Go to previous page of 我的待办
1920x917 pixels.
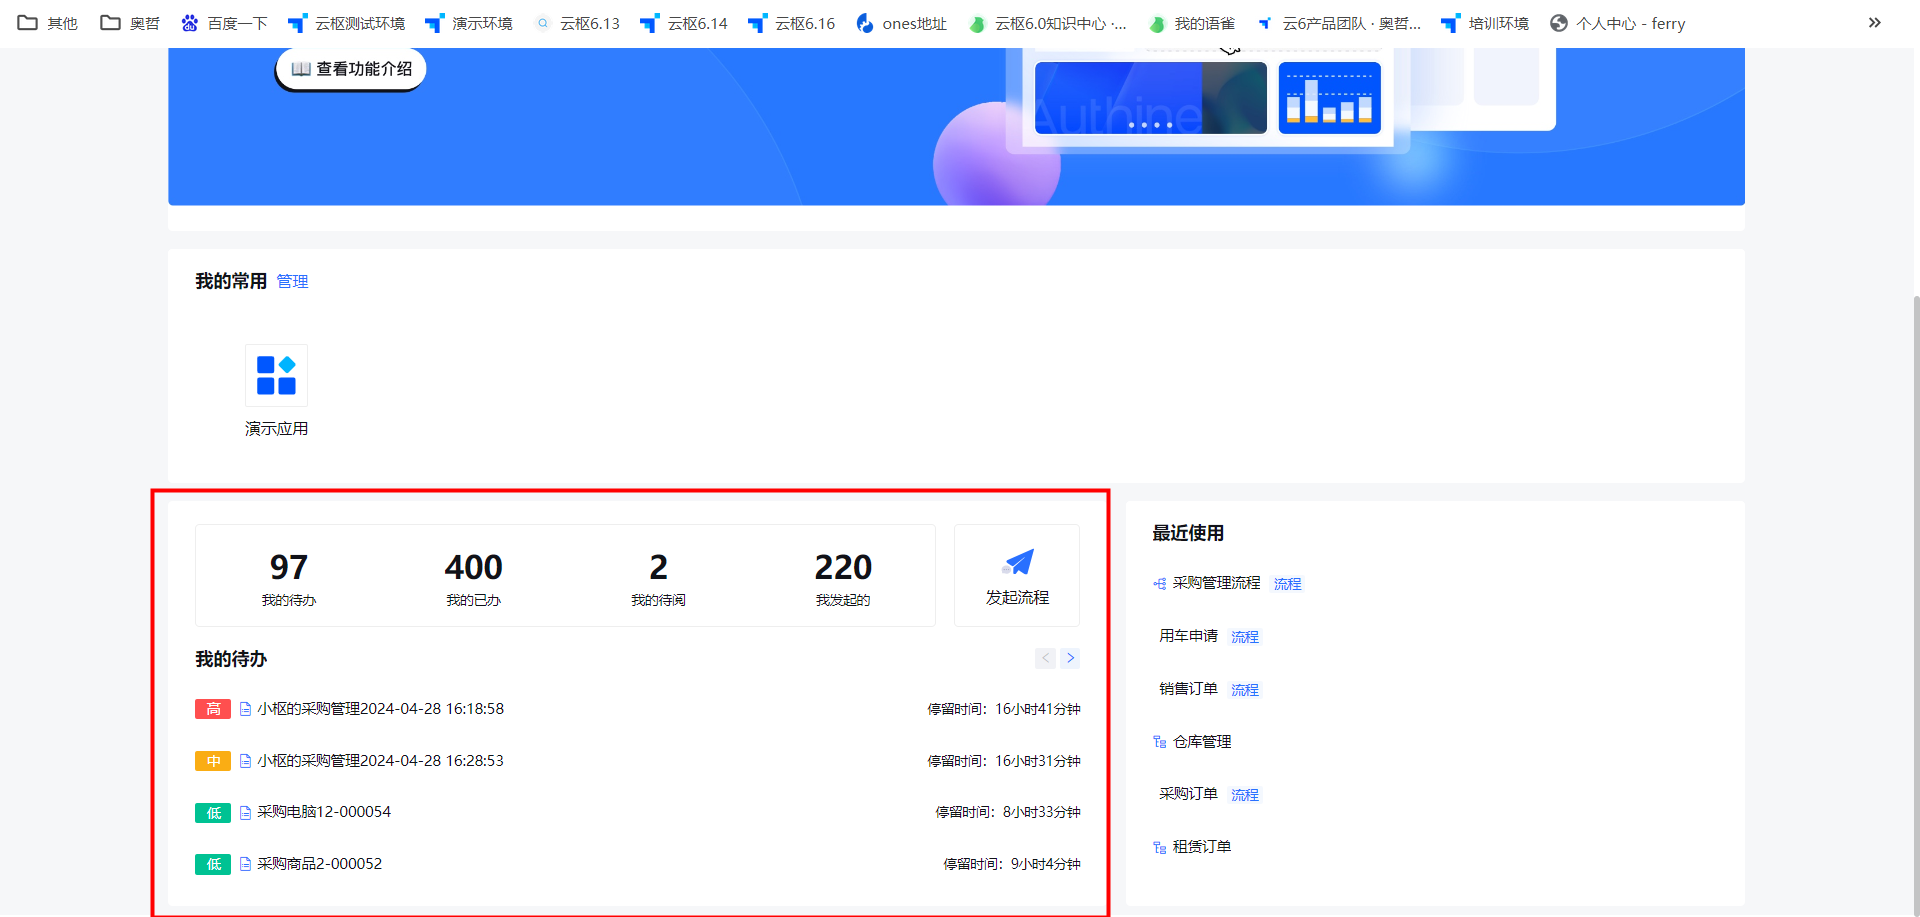point(1045,658)
